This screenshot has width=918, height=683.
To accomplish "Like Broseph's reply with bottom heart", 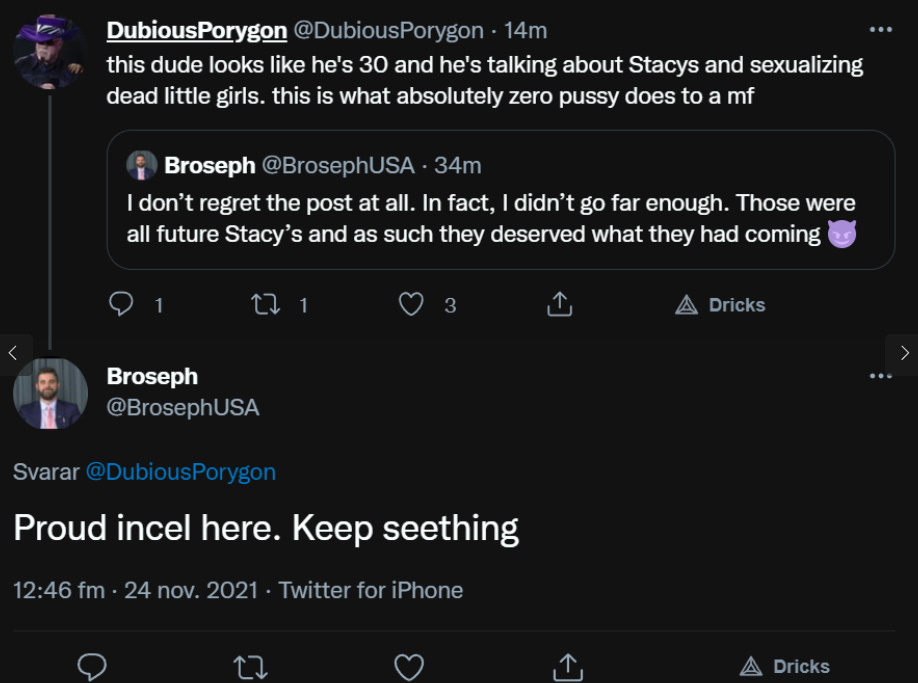I will click(409, 666).
